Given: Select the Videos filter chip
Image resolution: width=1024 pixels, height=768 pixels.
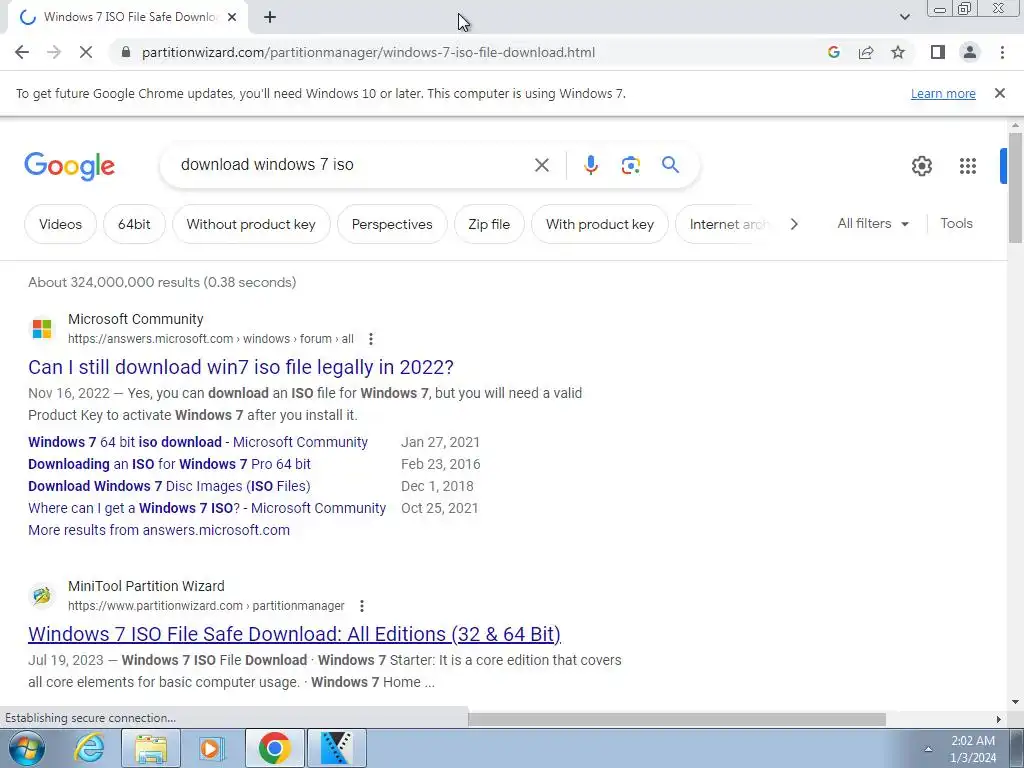Looking at the screenshot, I should (61, 224).
